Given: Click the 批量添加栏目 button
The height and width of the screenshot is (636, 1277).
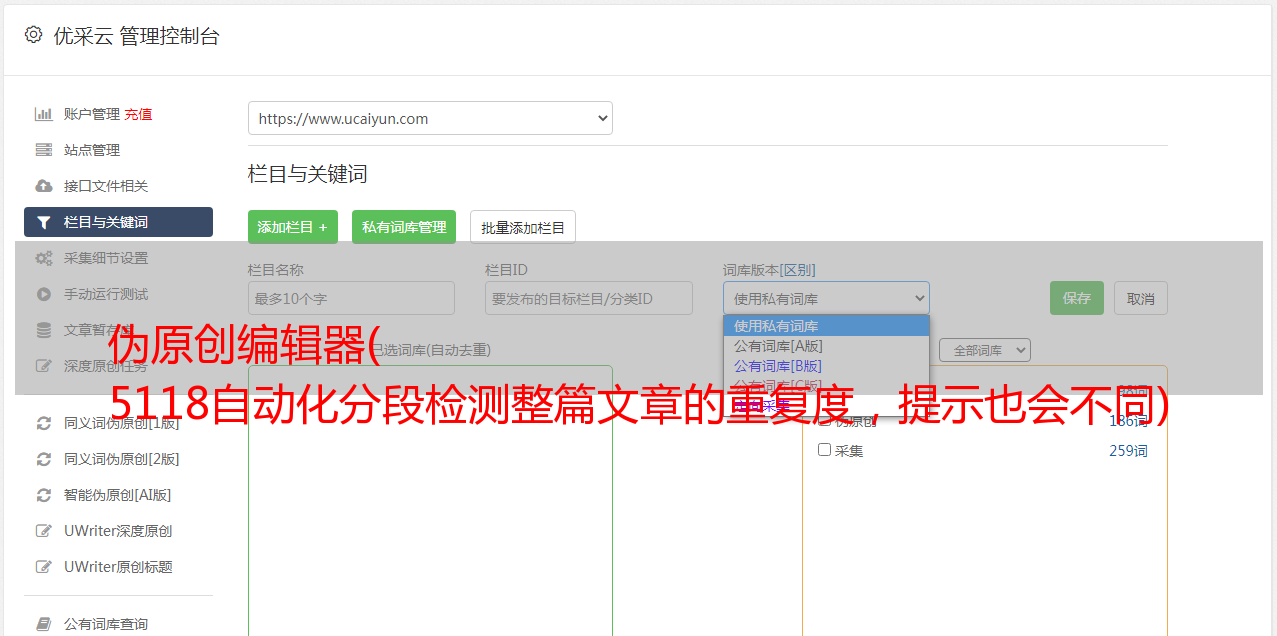Looking at the screenshot, I should [x=523, y=227].
